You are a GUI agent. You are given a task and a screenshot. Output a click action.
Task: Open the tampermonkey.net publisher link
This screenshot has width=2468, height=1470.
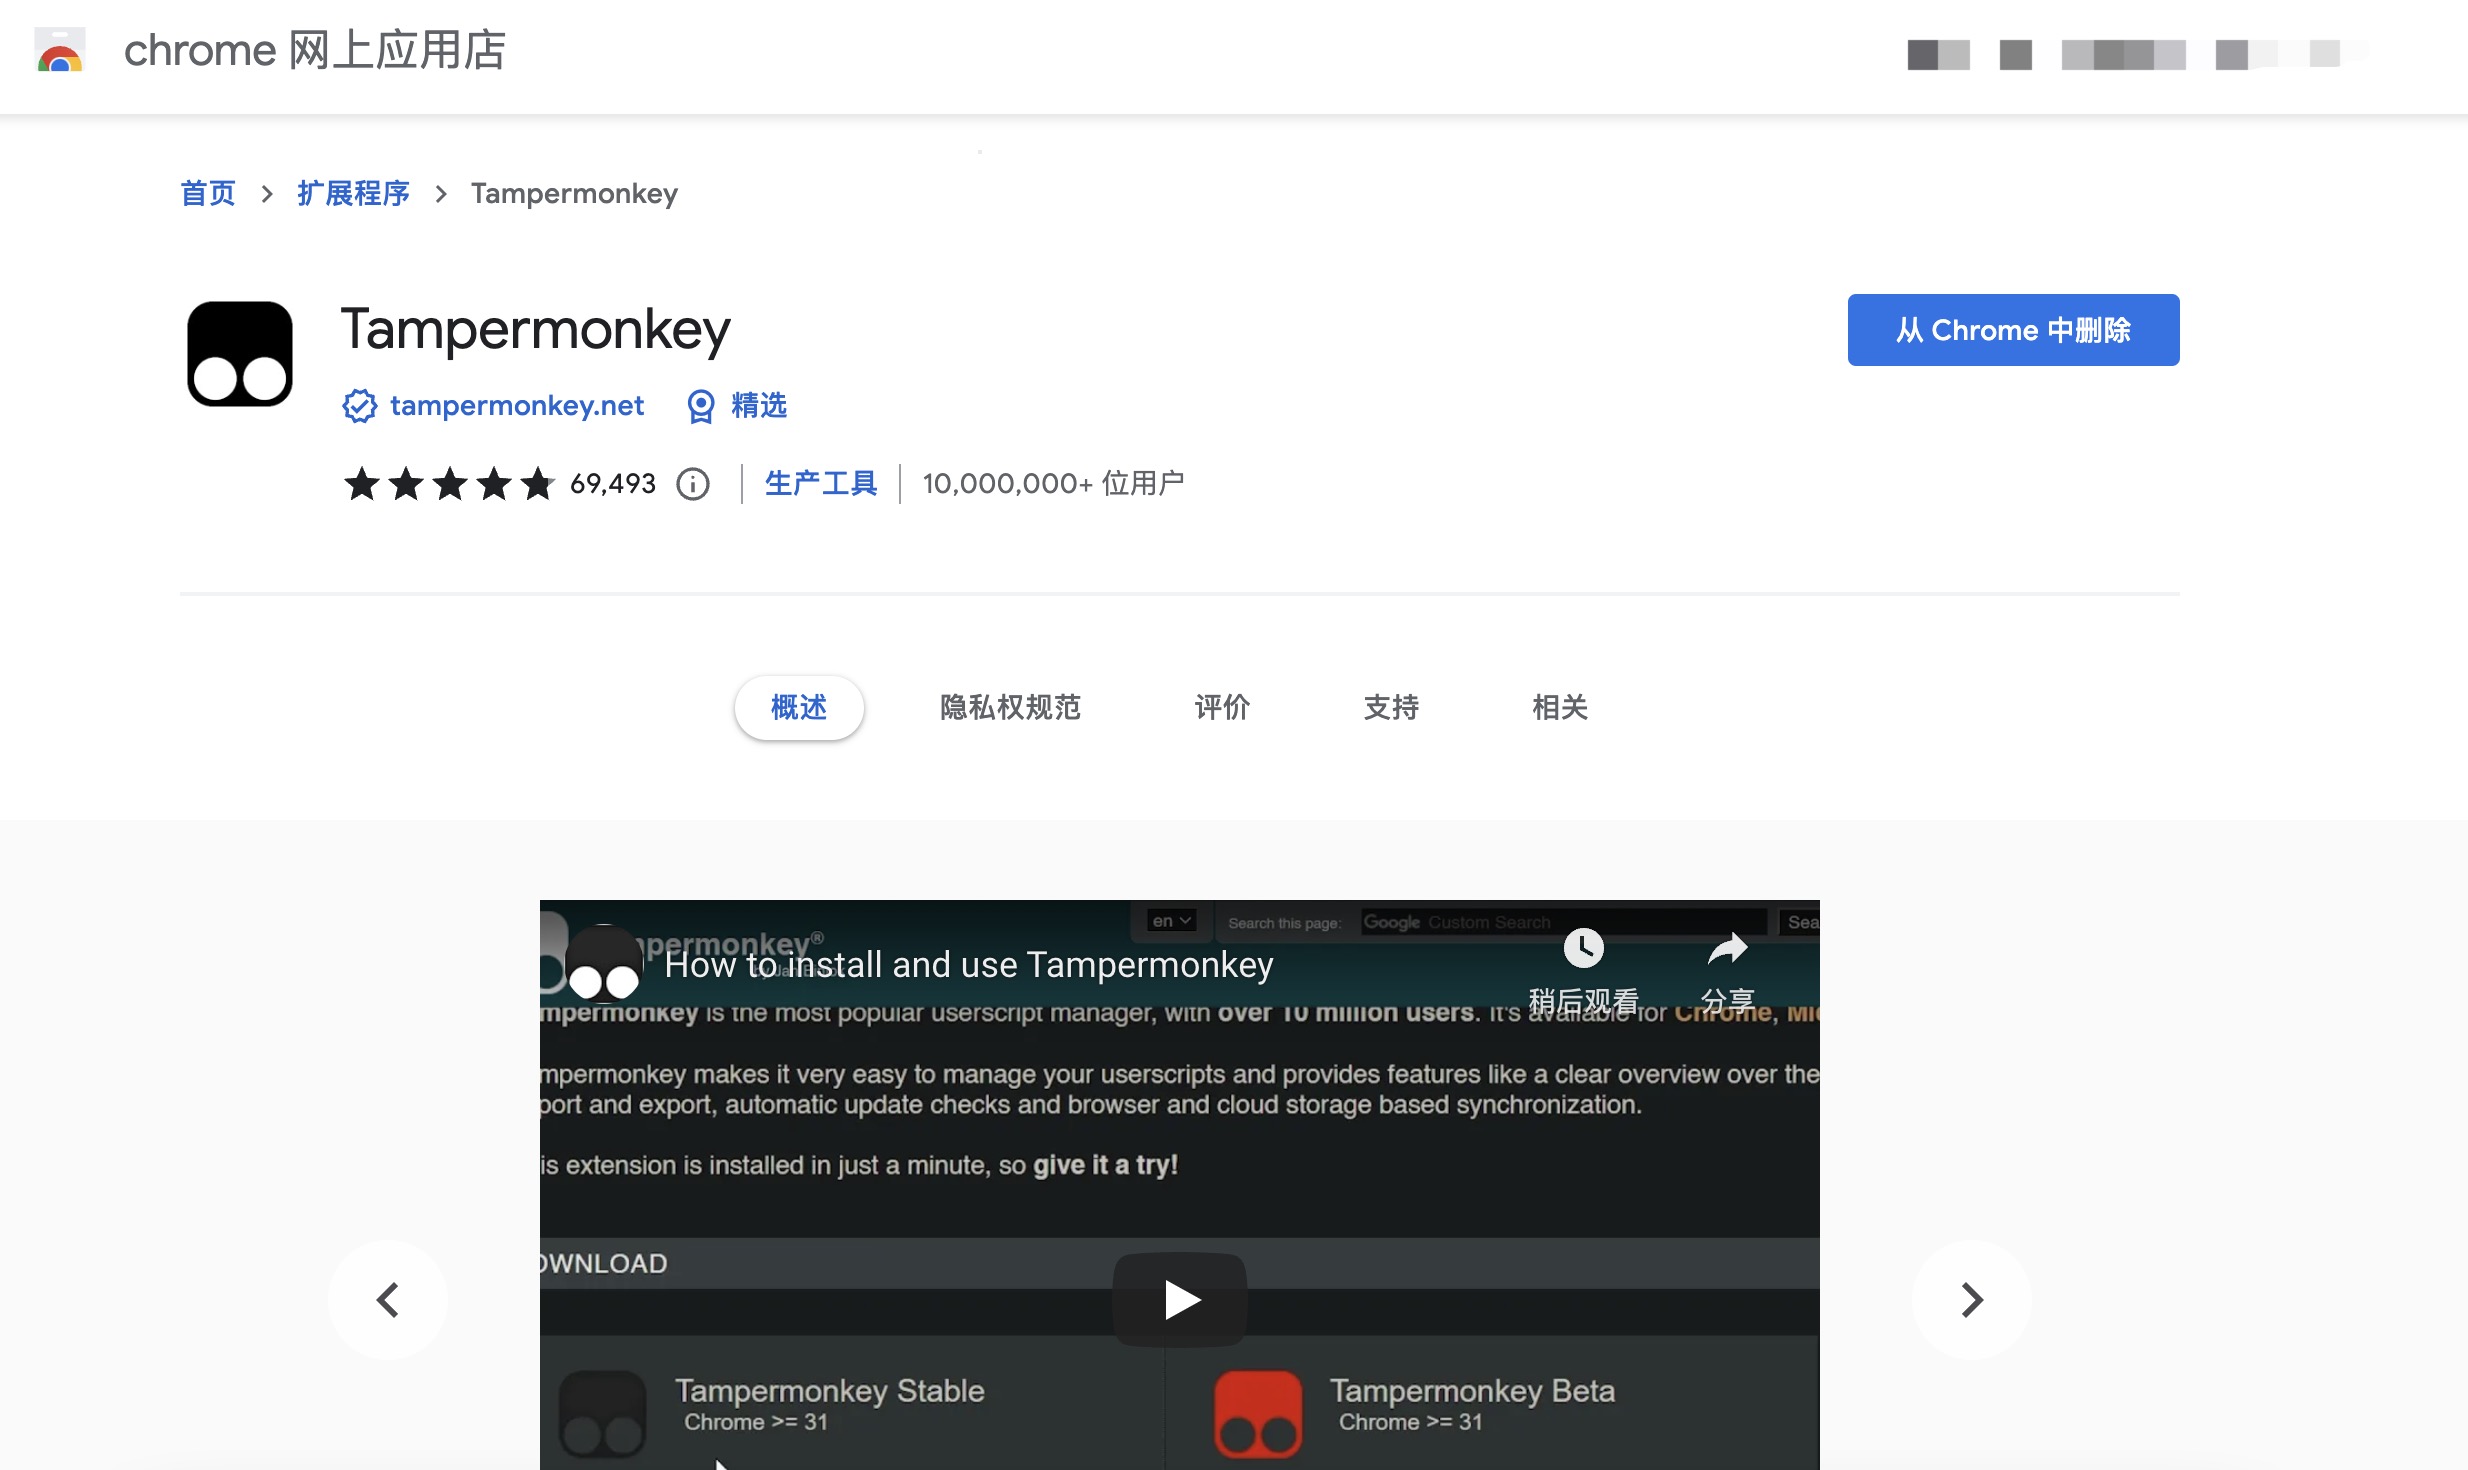[x=517, y=406]
